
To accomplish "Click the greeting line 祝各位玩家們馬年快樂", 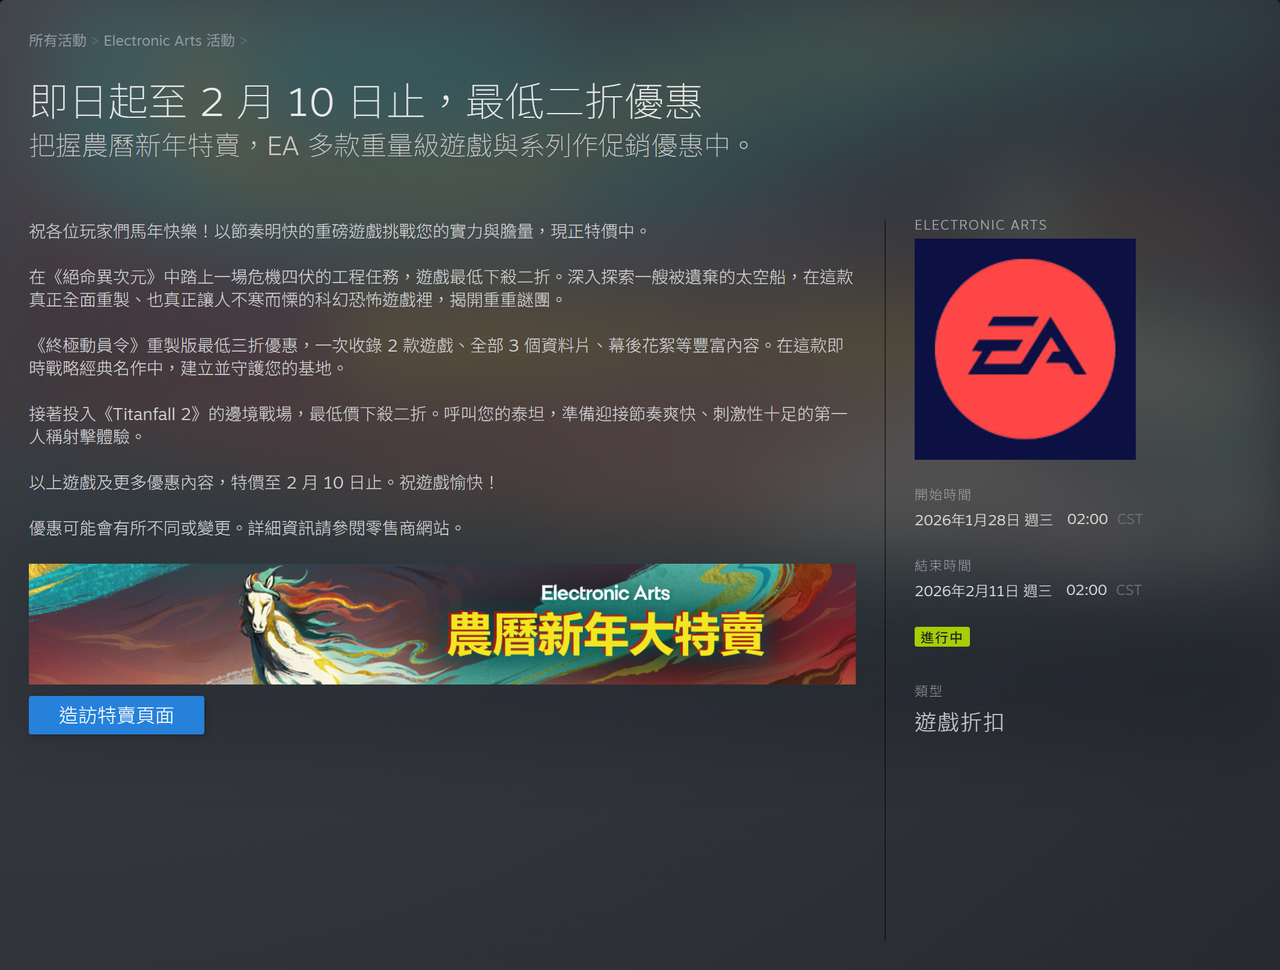I will pyautogui.click(x=339, y=231).
